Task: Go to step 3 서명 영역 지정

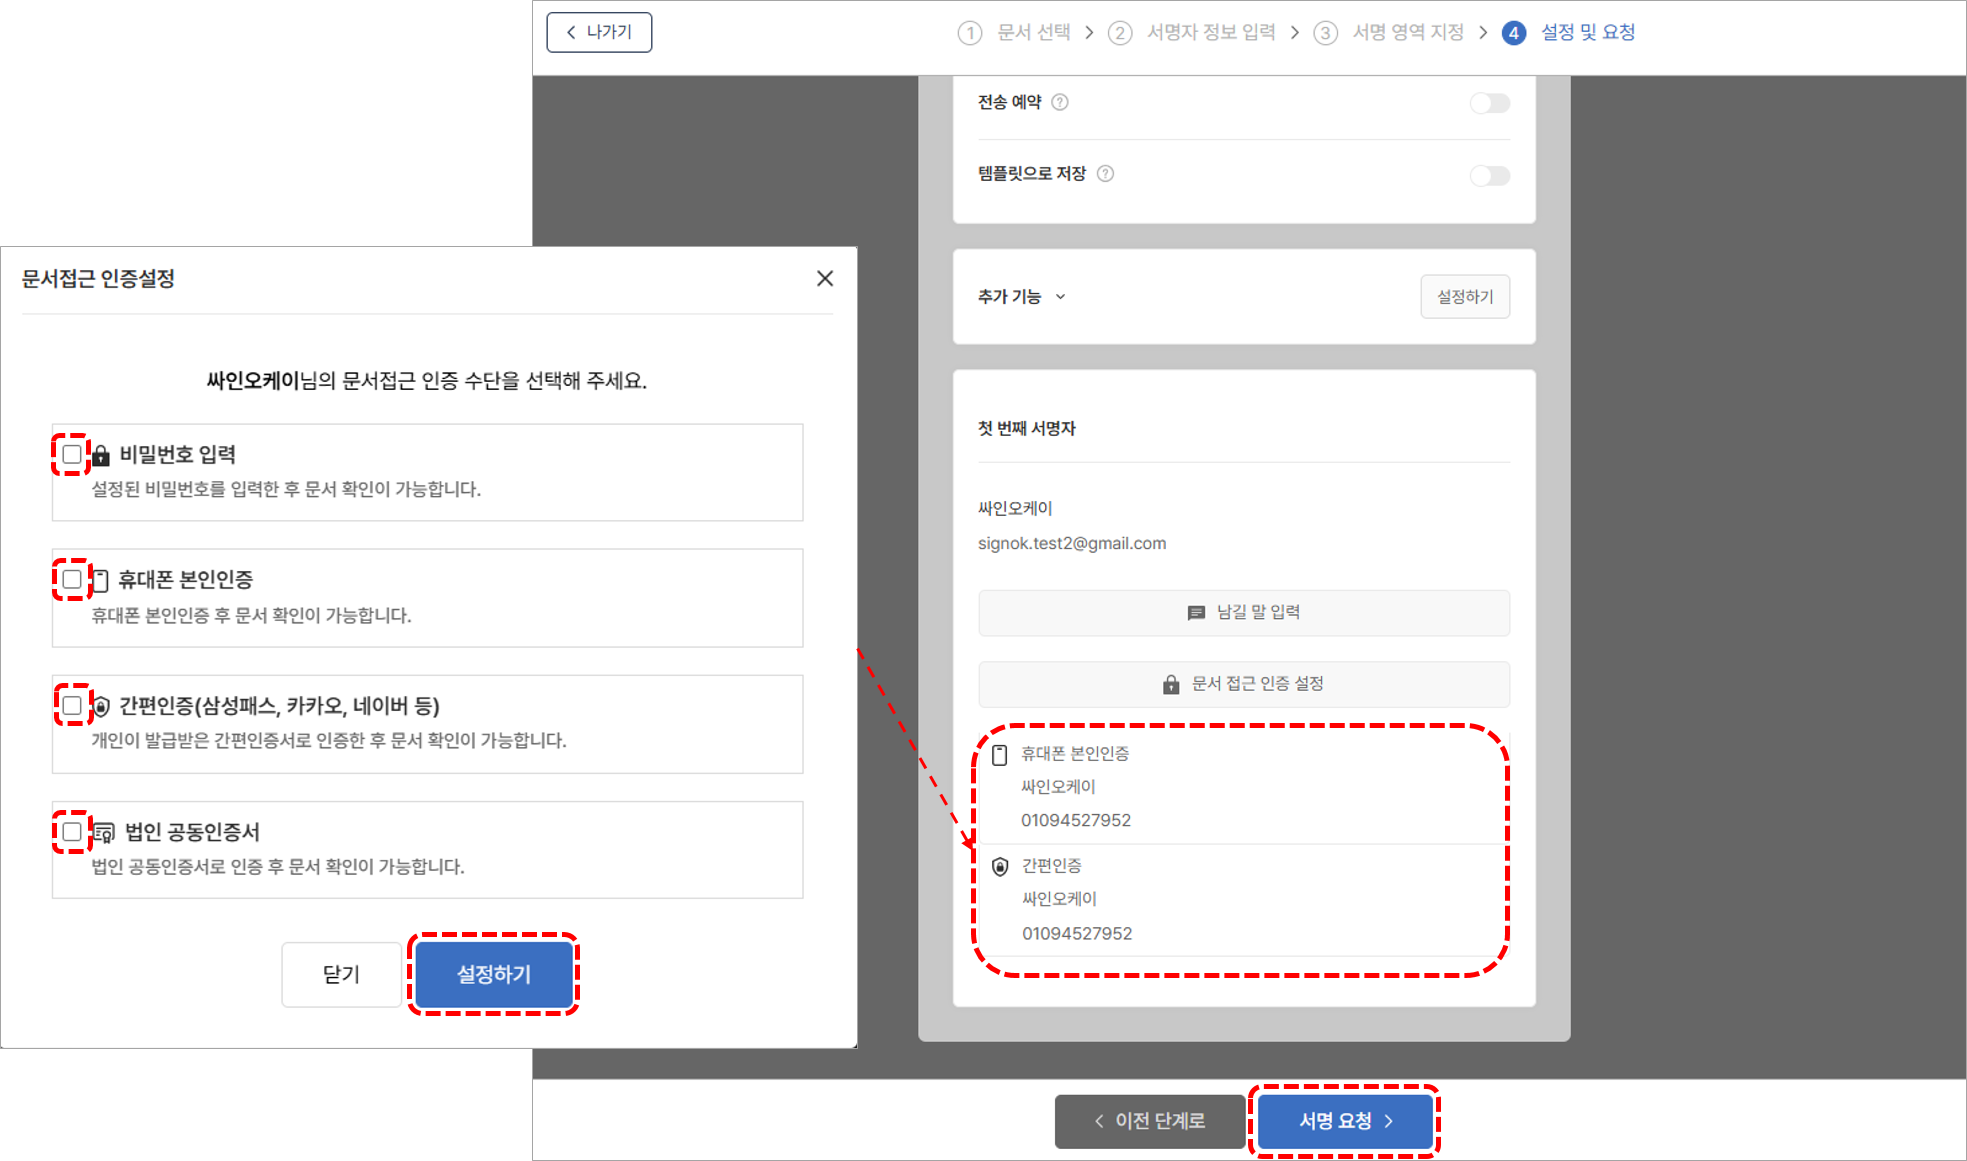Action: [1388, 33]
